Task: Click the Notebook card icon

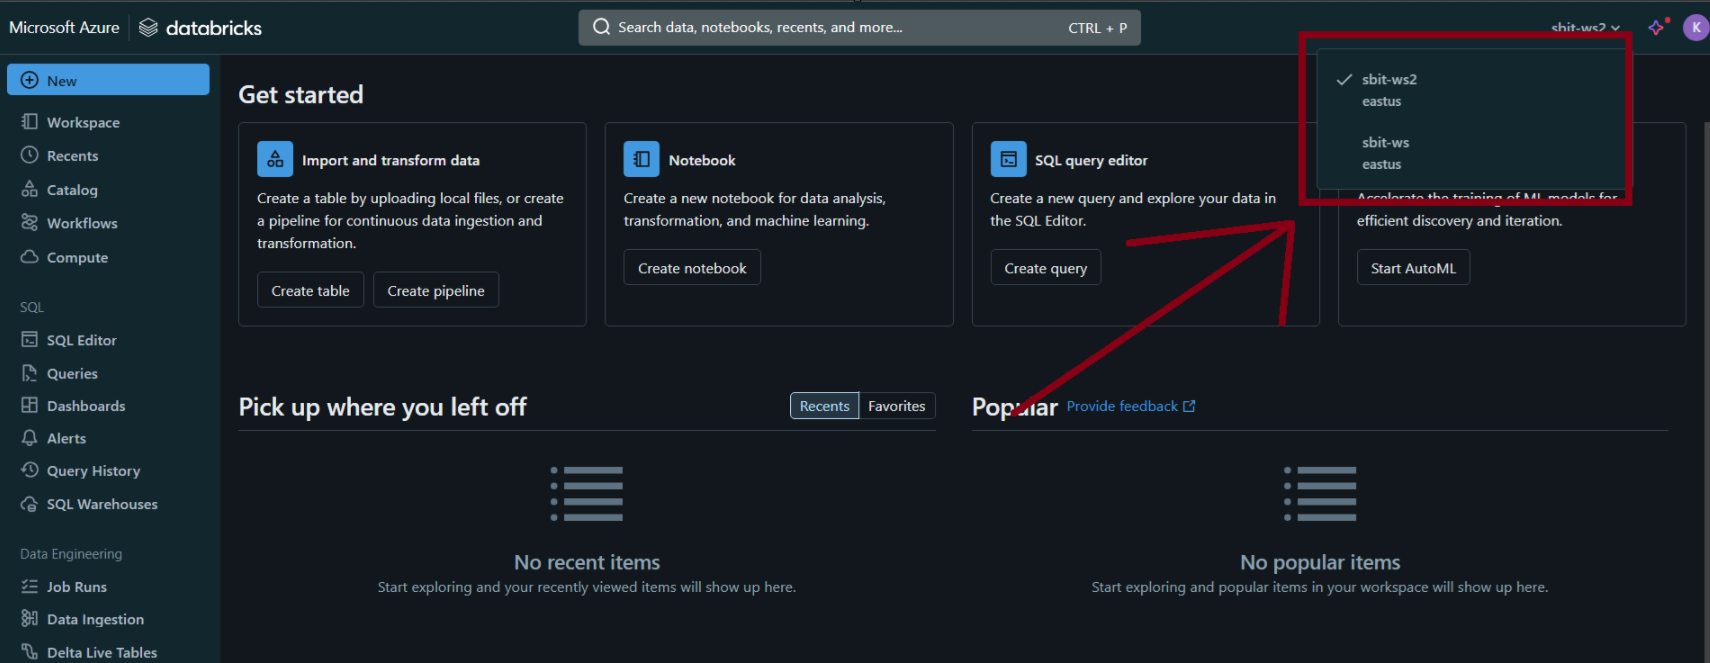Action: [642, 159]
